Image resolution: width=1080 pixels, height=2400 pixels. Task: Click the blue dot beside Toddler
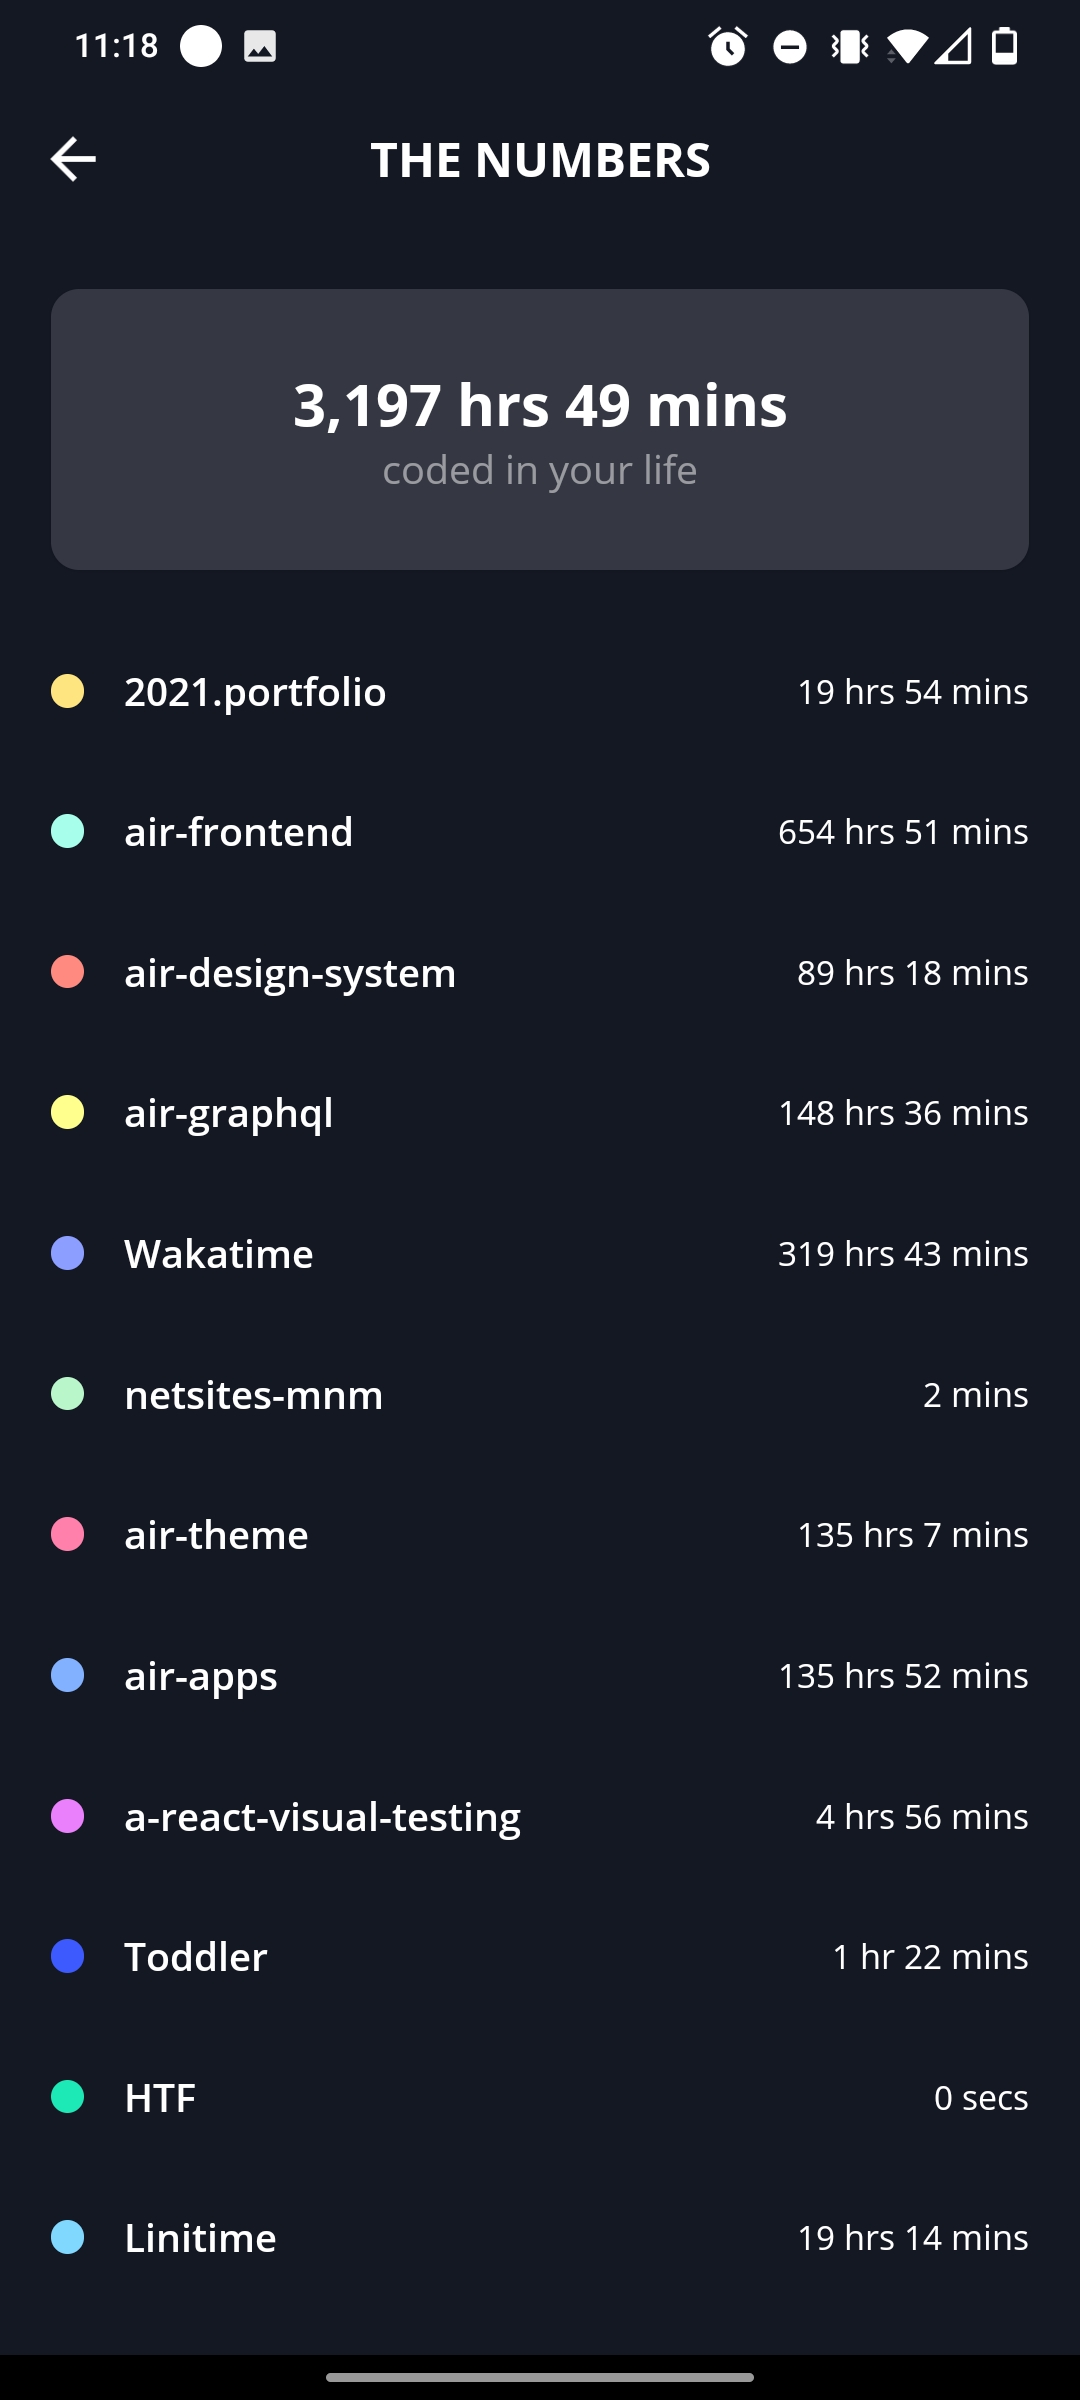67,1957
